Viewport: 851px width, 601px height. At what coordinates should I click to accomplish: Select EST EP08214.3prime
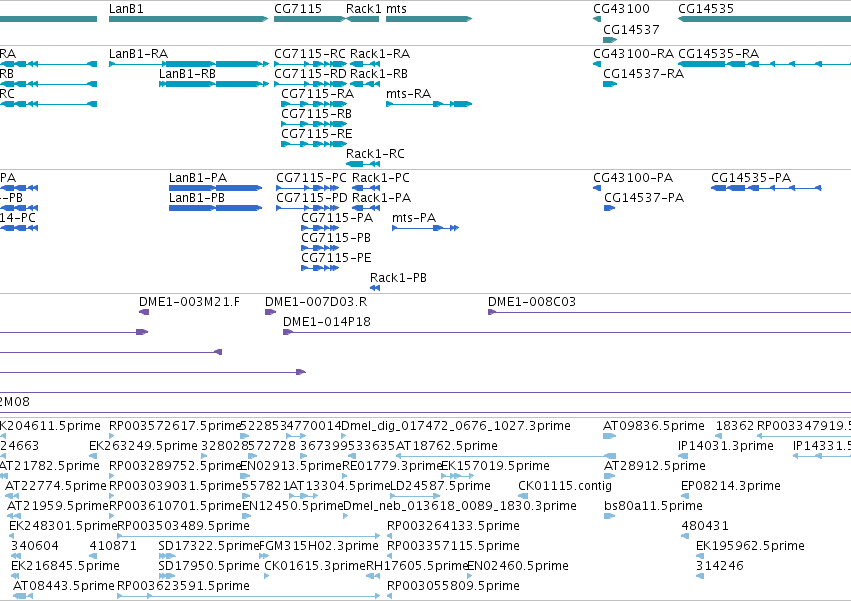pyautogui.click(x=685, y=496)
